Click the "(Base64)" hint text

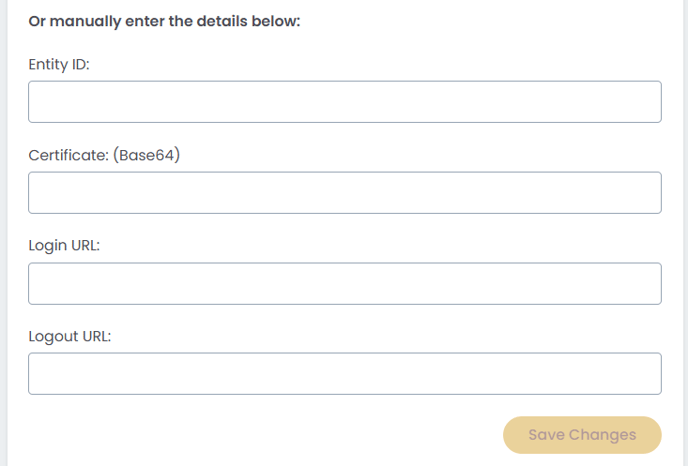[x=146, y=155]
